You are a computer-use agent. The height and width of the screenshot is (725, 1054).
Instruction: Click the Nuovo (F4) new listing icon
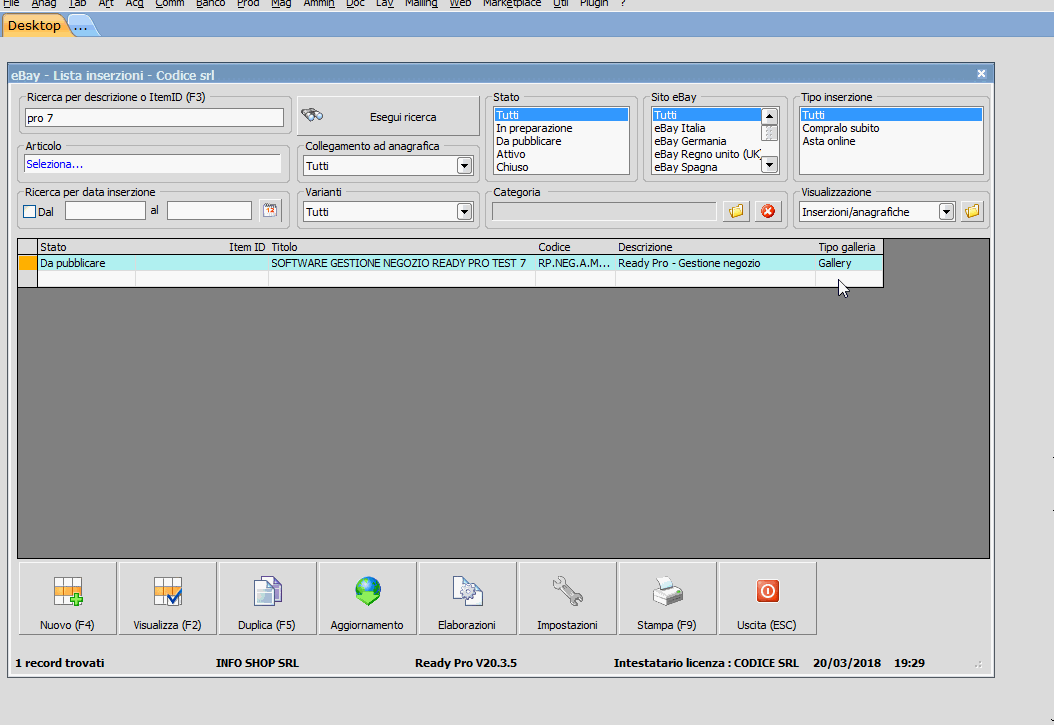[x=67, y=598]
